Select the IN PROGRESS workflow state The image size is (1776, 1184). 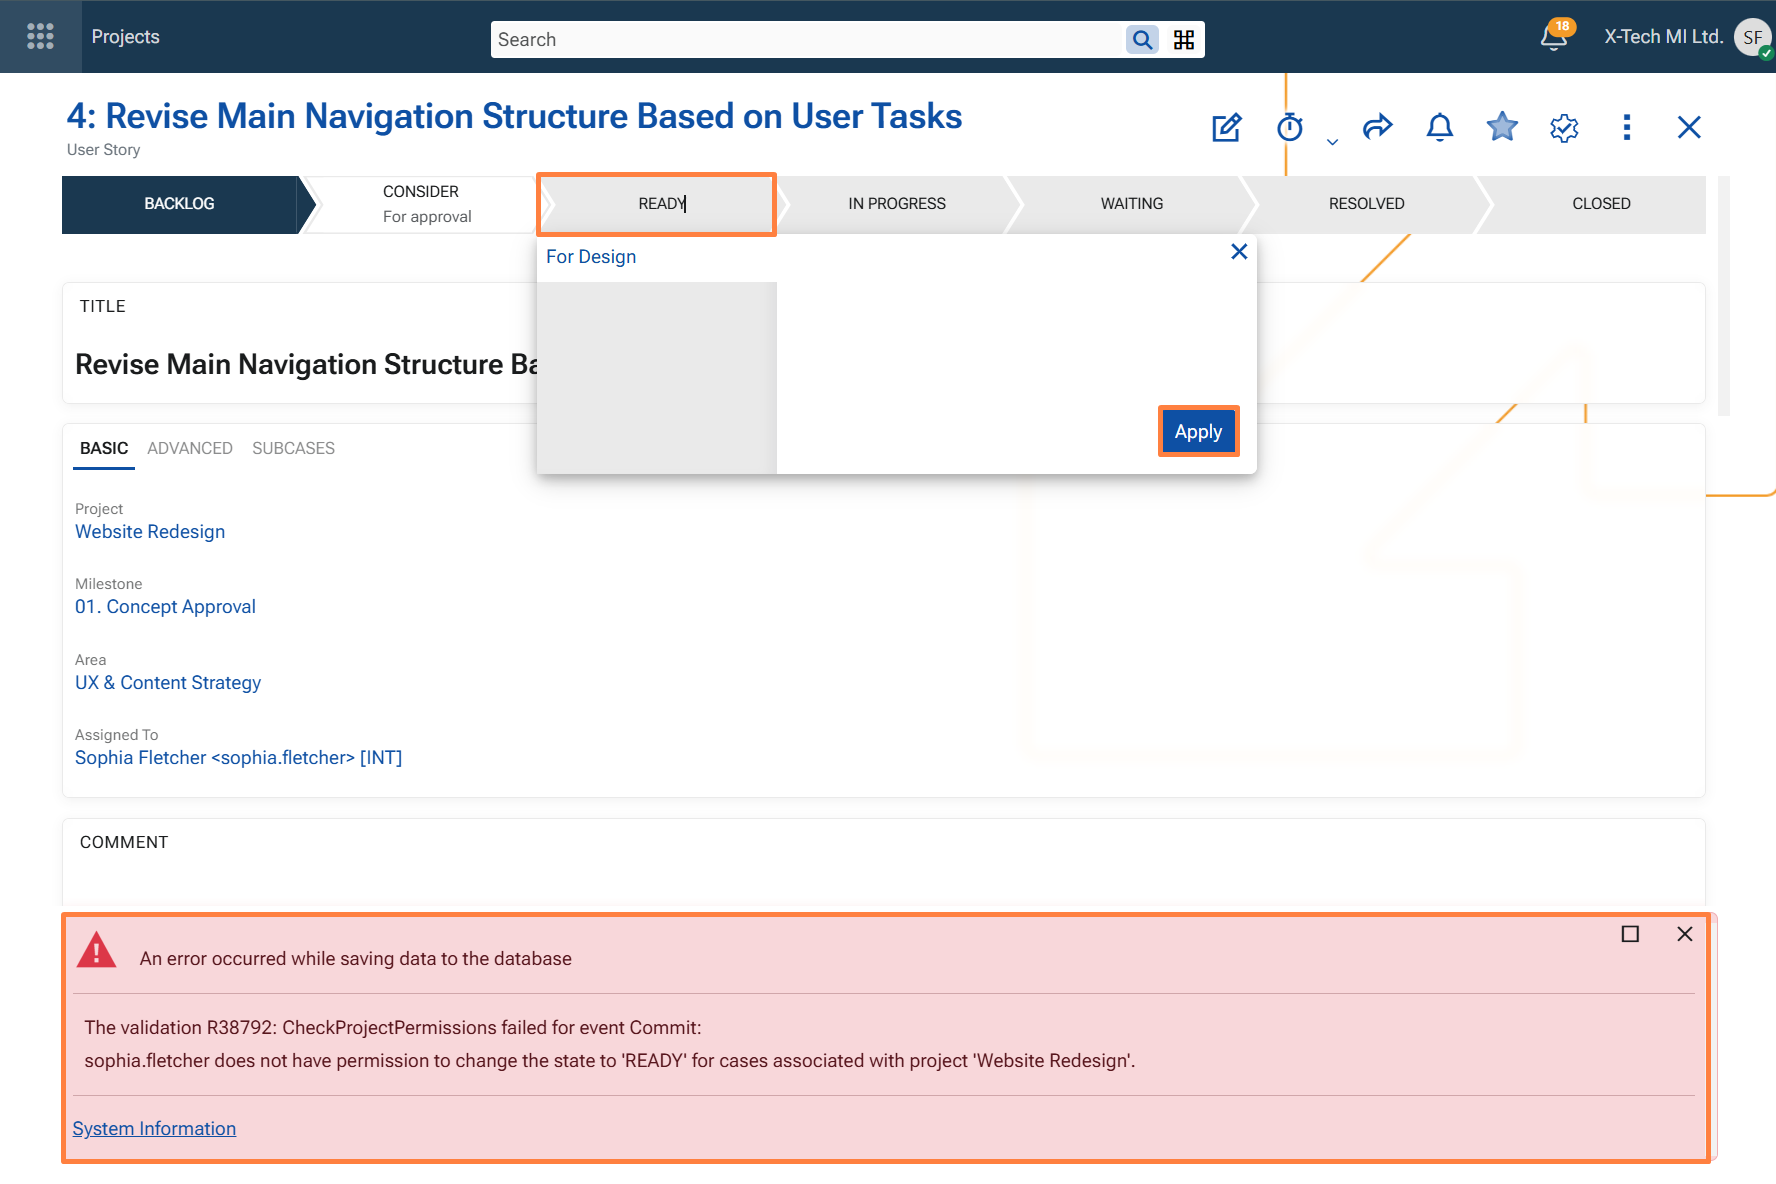pyautogui.click(x=897, y=204)
